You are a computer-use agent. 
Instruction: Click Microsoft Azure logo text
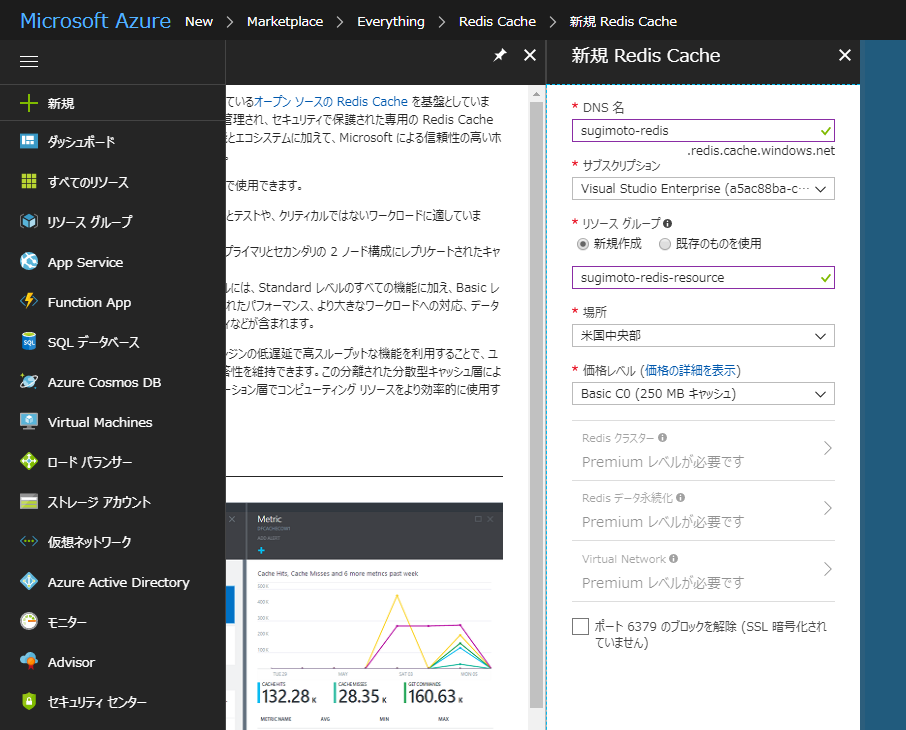point(95,21)
